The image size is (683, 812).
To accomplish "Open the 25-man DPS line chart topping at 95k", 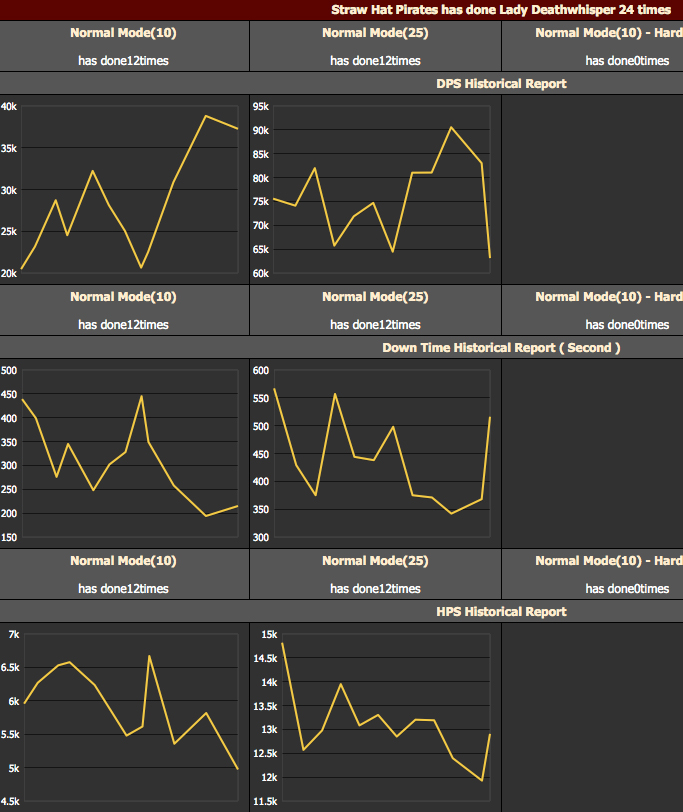I will pos(381,189).
